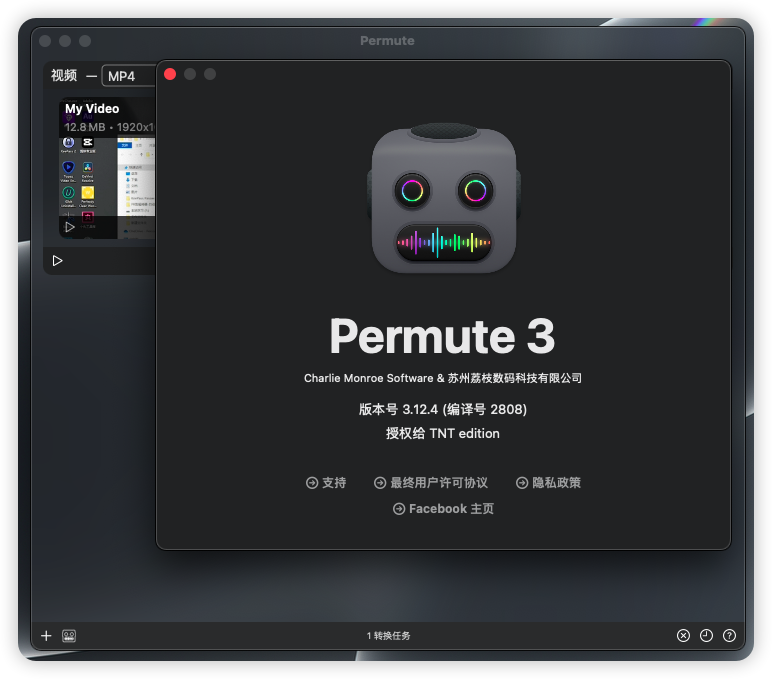Viewport: 772px width, 679px height.
Task: Click the Permute 3 heading
Action: 443,336
